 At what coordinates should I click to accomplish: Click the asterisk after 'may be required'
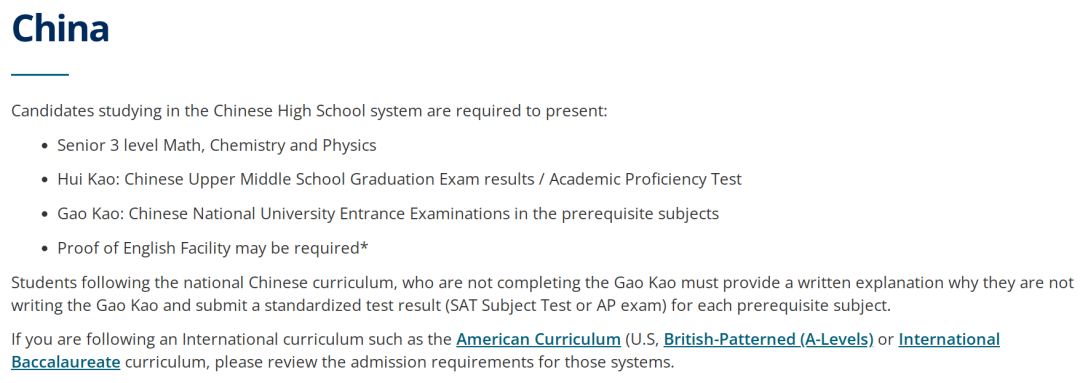[364, 247]
